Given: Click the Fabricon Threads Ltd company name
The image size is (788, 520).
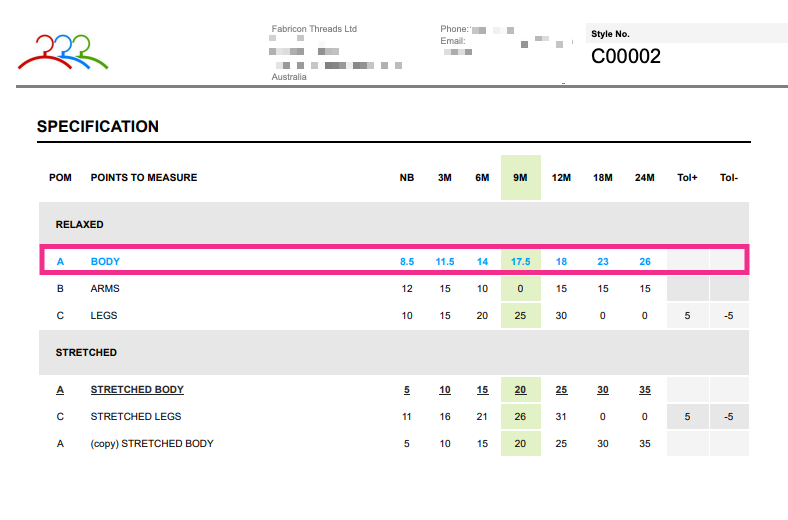Looking at the screenshot, I should click(x=314, y=29).
